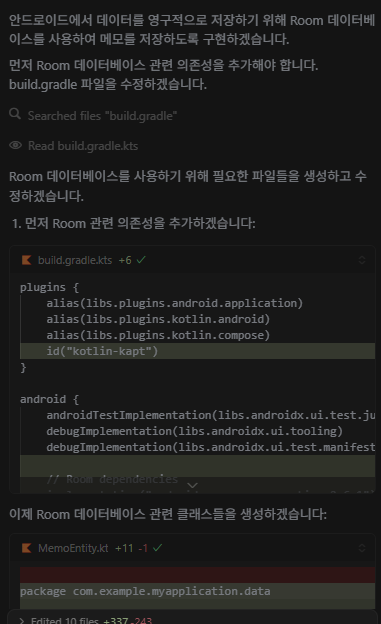Screen dimensions: 381x624
Task: Open the build.gradle.kts file name link
Action: pos(75,260)
